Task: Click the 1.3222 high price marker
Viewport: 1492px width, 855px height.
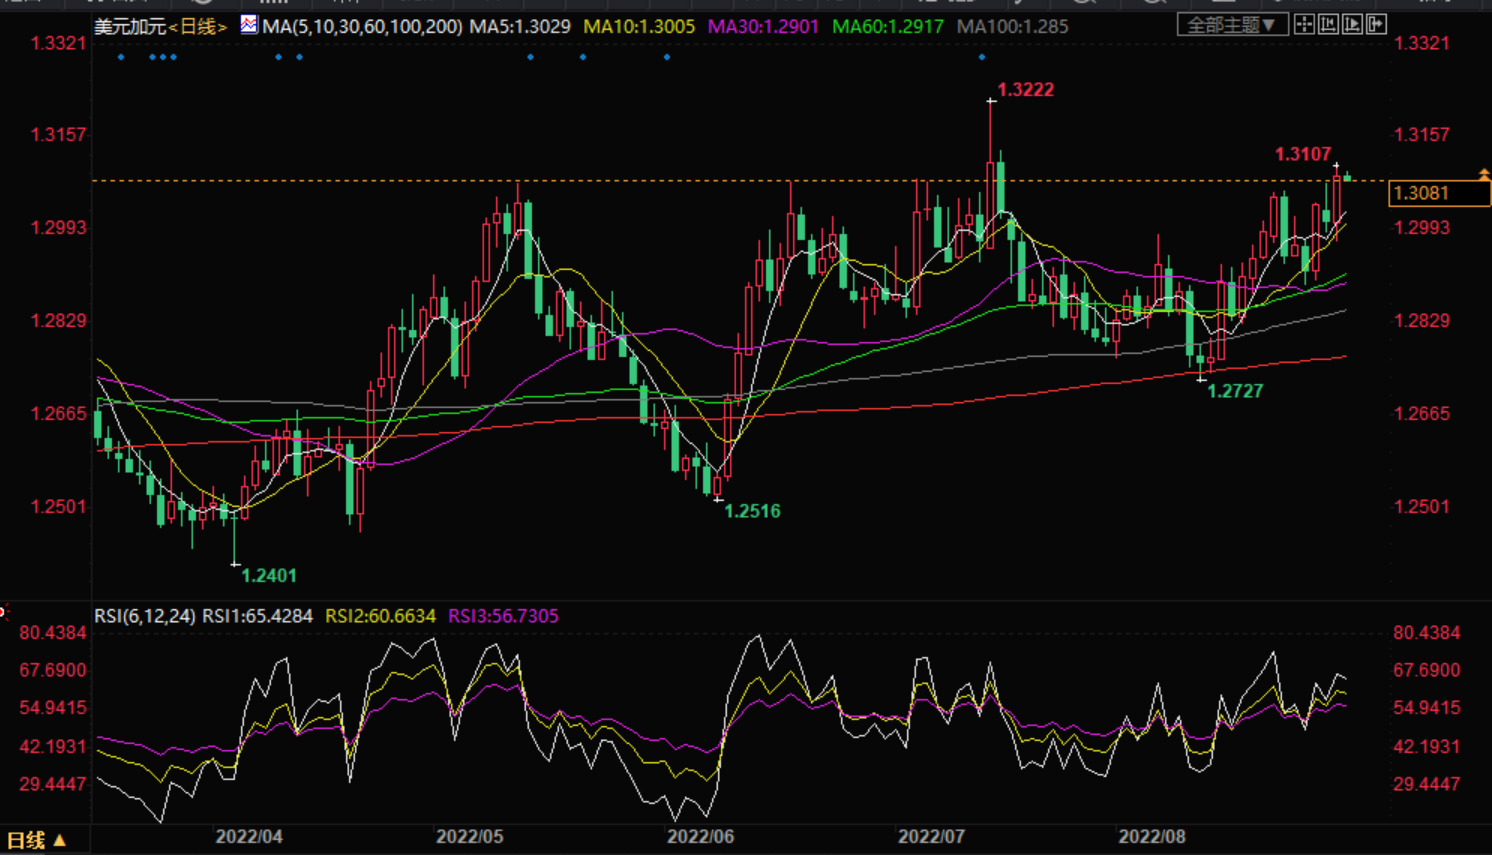Action: (x=1025, y=90)
